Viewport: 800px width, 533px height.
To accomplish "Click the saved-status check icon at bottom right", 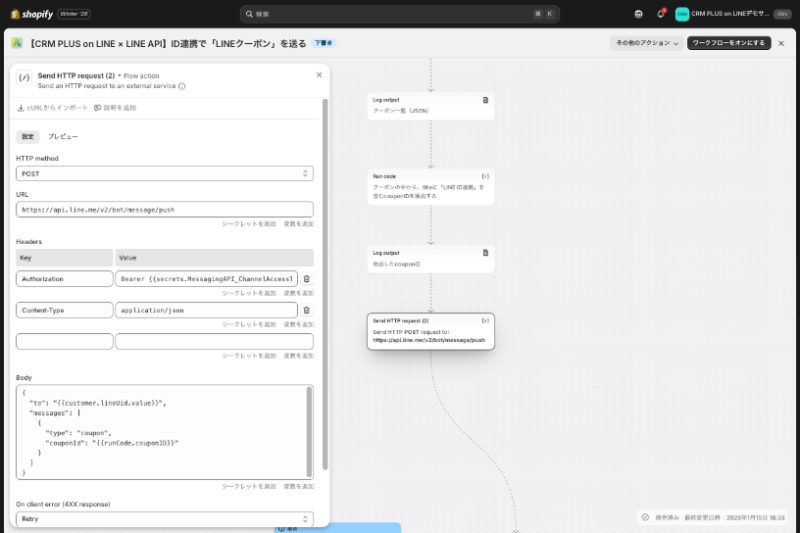I will tap(645, 517).
